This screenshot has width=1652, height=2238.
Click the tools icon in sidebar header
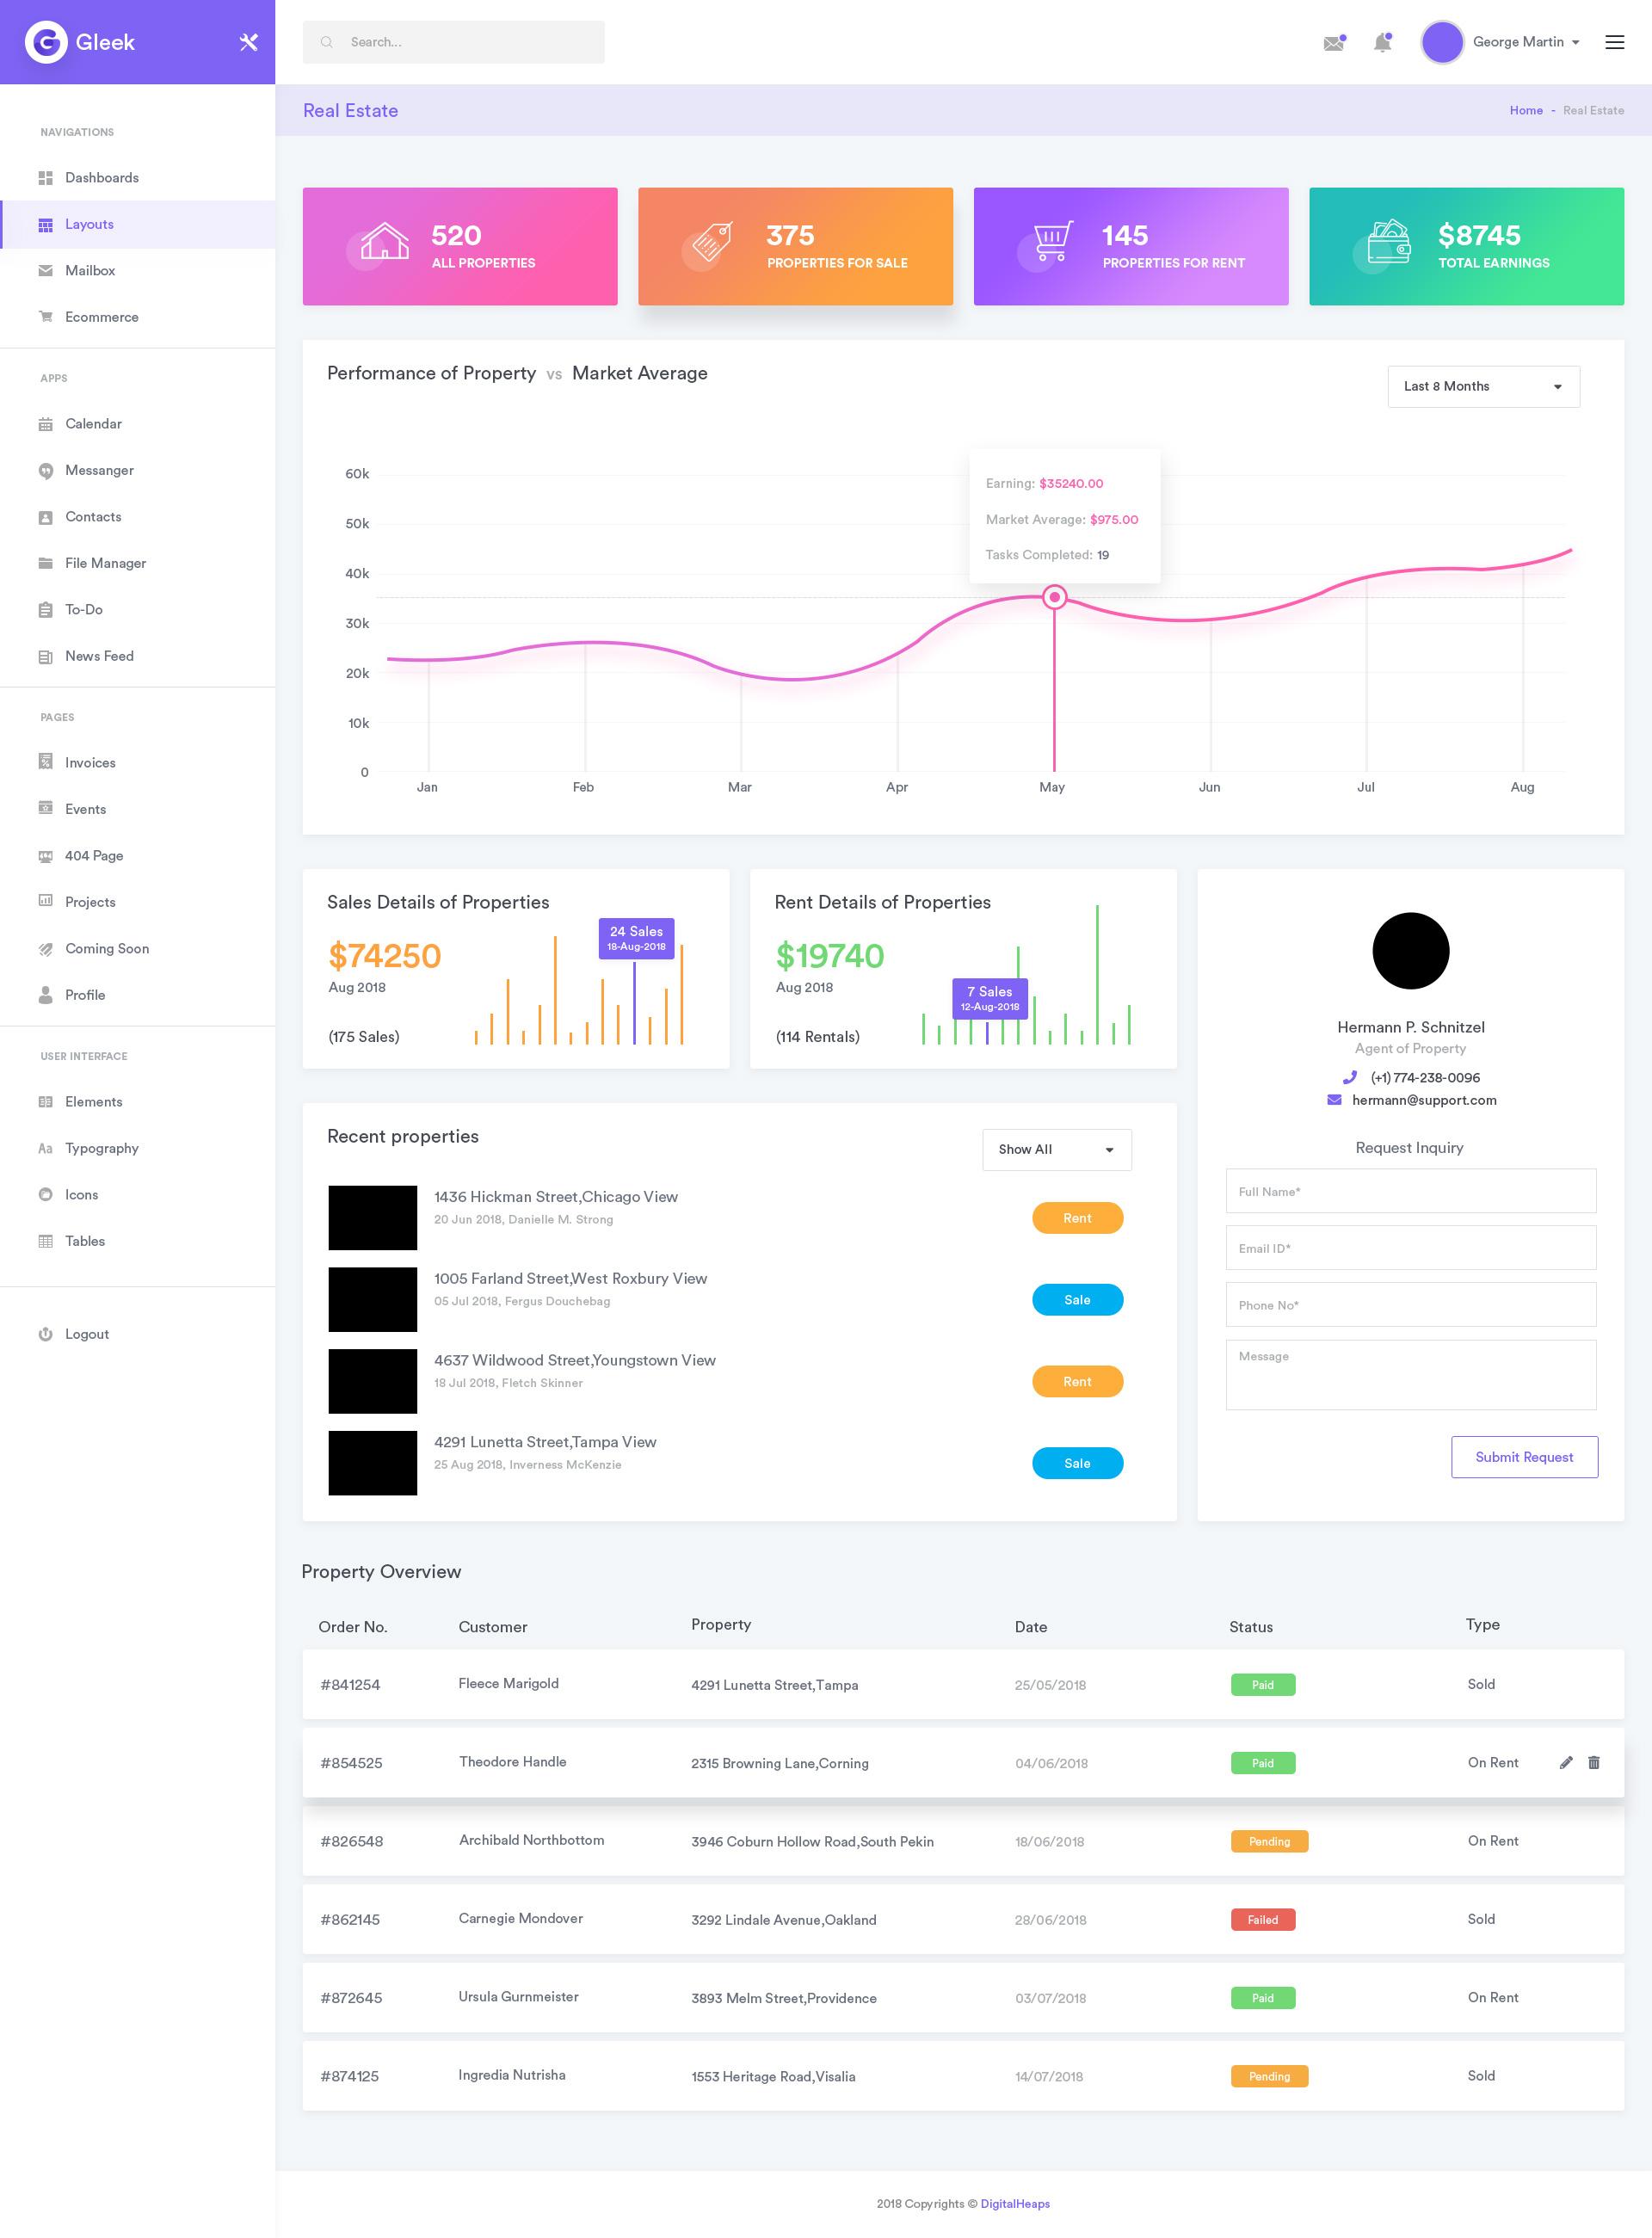(x=249, y=42)
